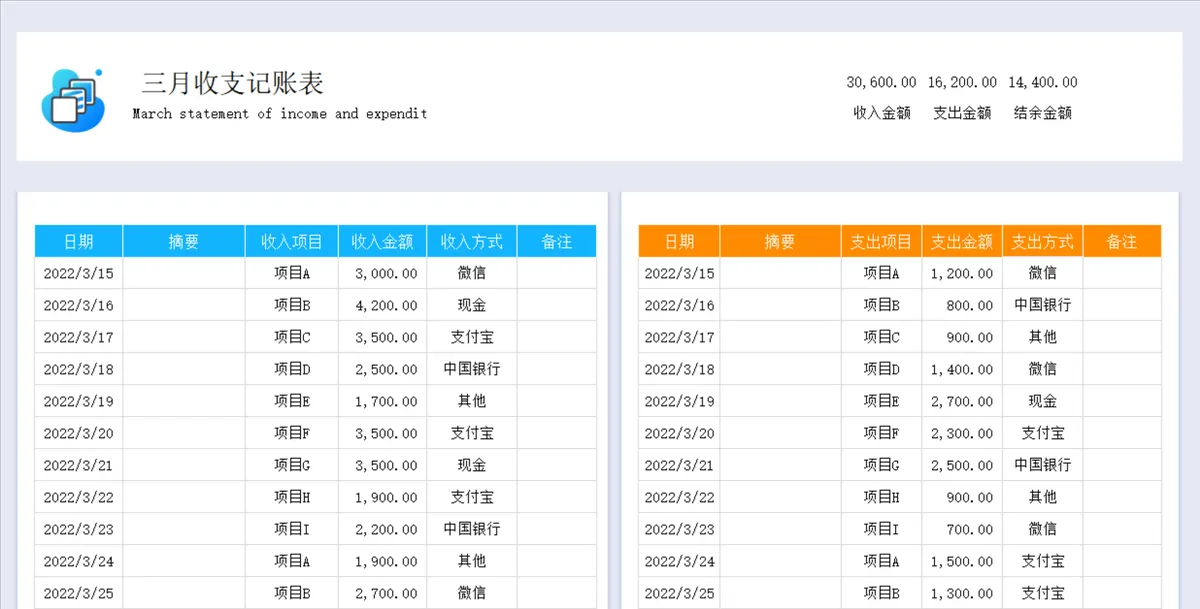Click 中国银行 in expense row 2022/3/16

1043,305
